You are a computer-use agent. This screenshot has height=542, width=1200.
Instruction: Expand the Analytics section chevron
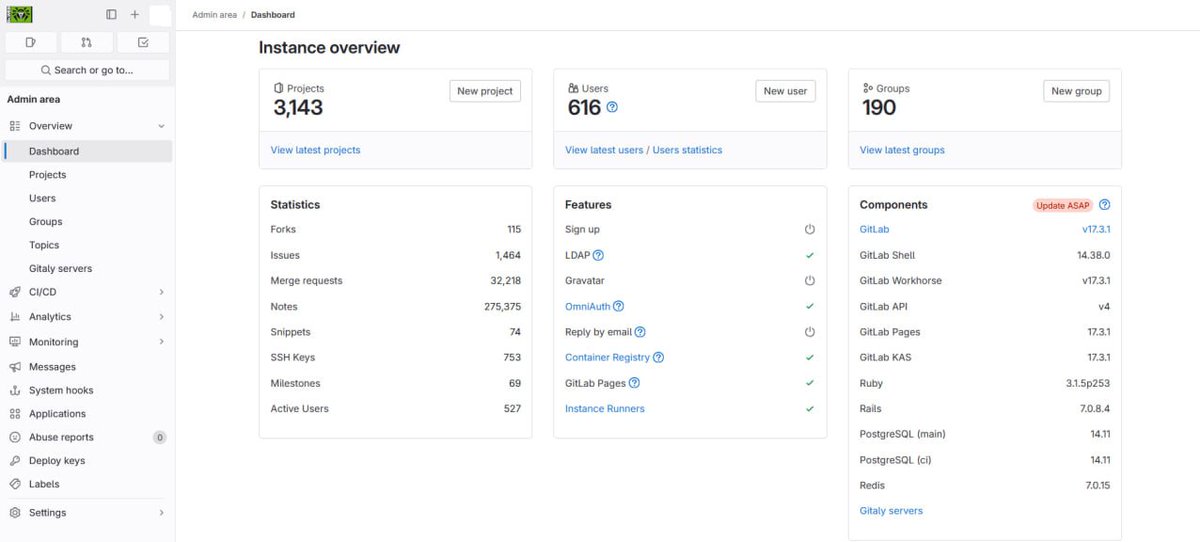[161, 317]
